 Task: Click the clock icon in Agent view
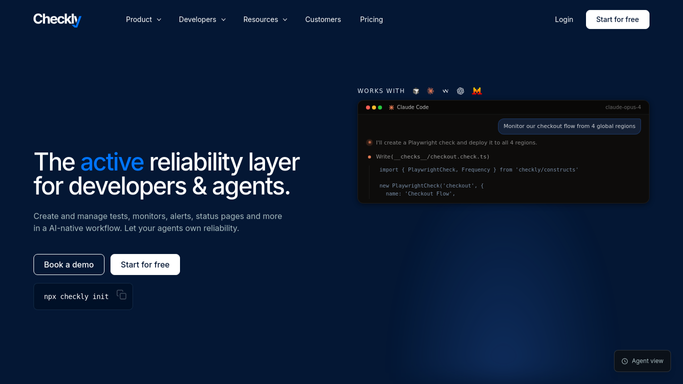click(x=625, y=361)
